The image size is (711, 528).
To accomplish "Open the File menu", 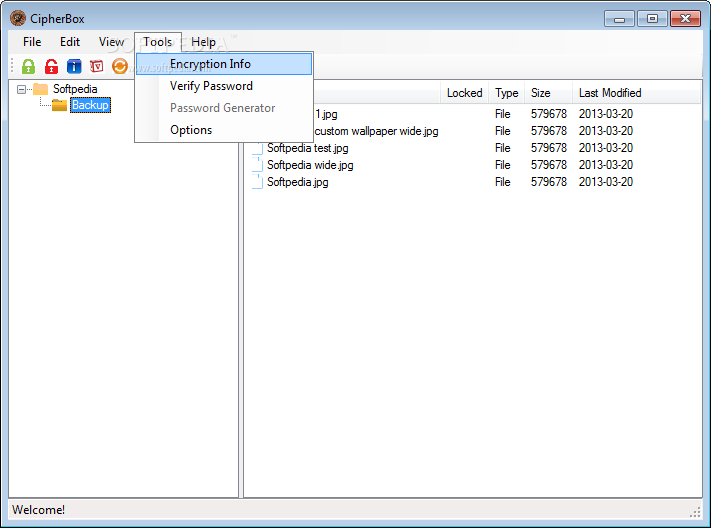I will (32, 42).
